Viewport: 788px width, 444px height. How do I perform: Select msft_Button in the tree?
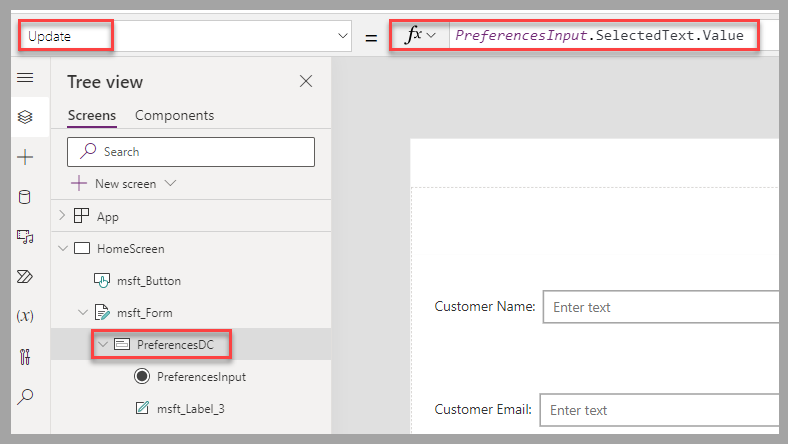[149, 281]
